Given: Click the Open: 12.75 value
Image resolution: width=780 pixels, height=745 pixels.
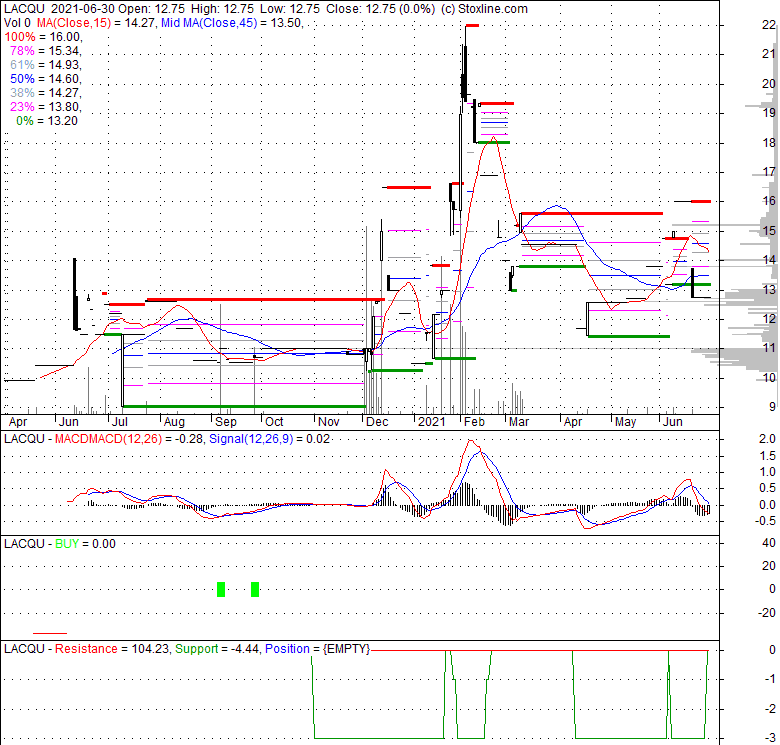Looking at the screenshot, I should coord(152,9).
